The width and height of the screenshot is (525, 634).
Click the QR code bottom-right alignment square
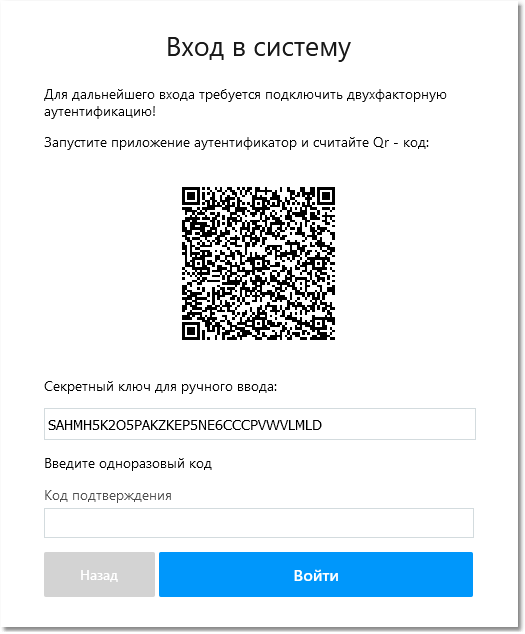click(x=318, y=323)
